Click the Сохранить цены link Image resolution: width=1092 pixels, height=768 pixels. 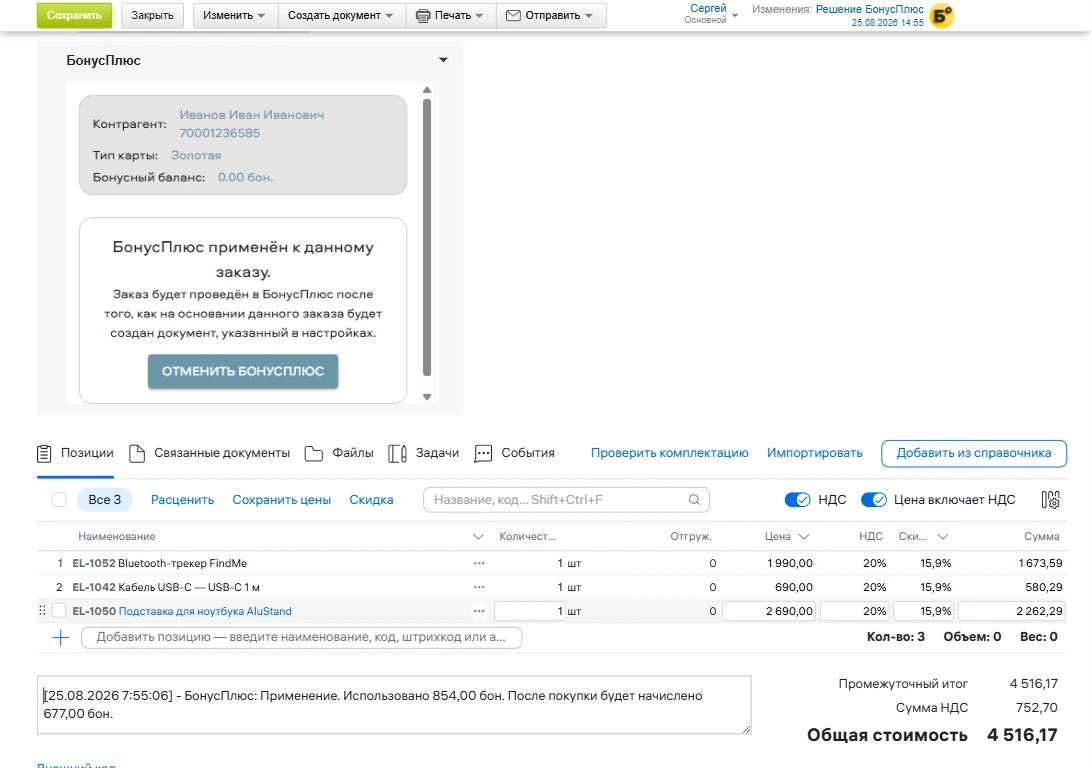coord(281,500)
